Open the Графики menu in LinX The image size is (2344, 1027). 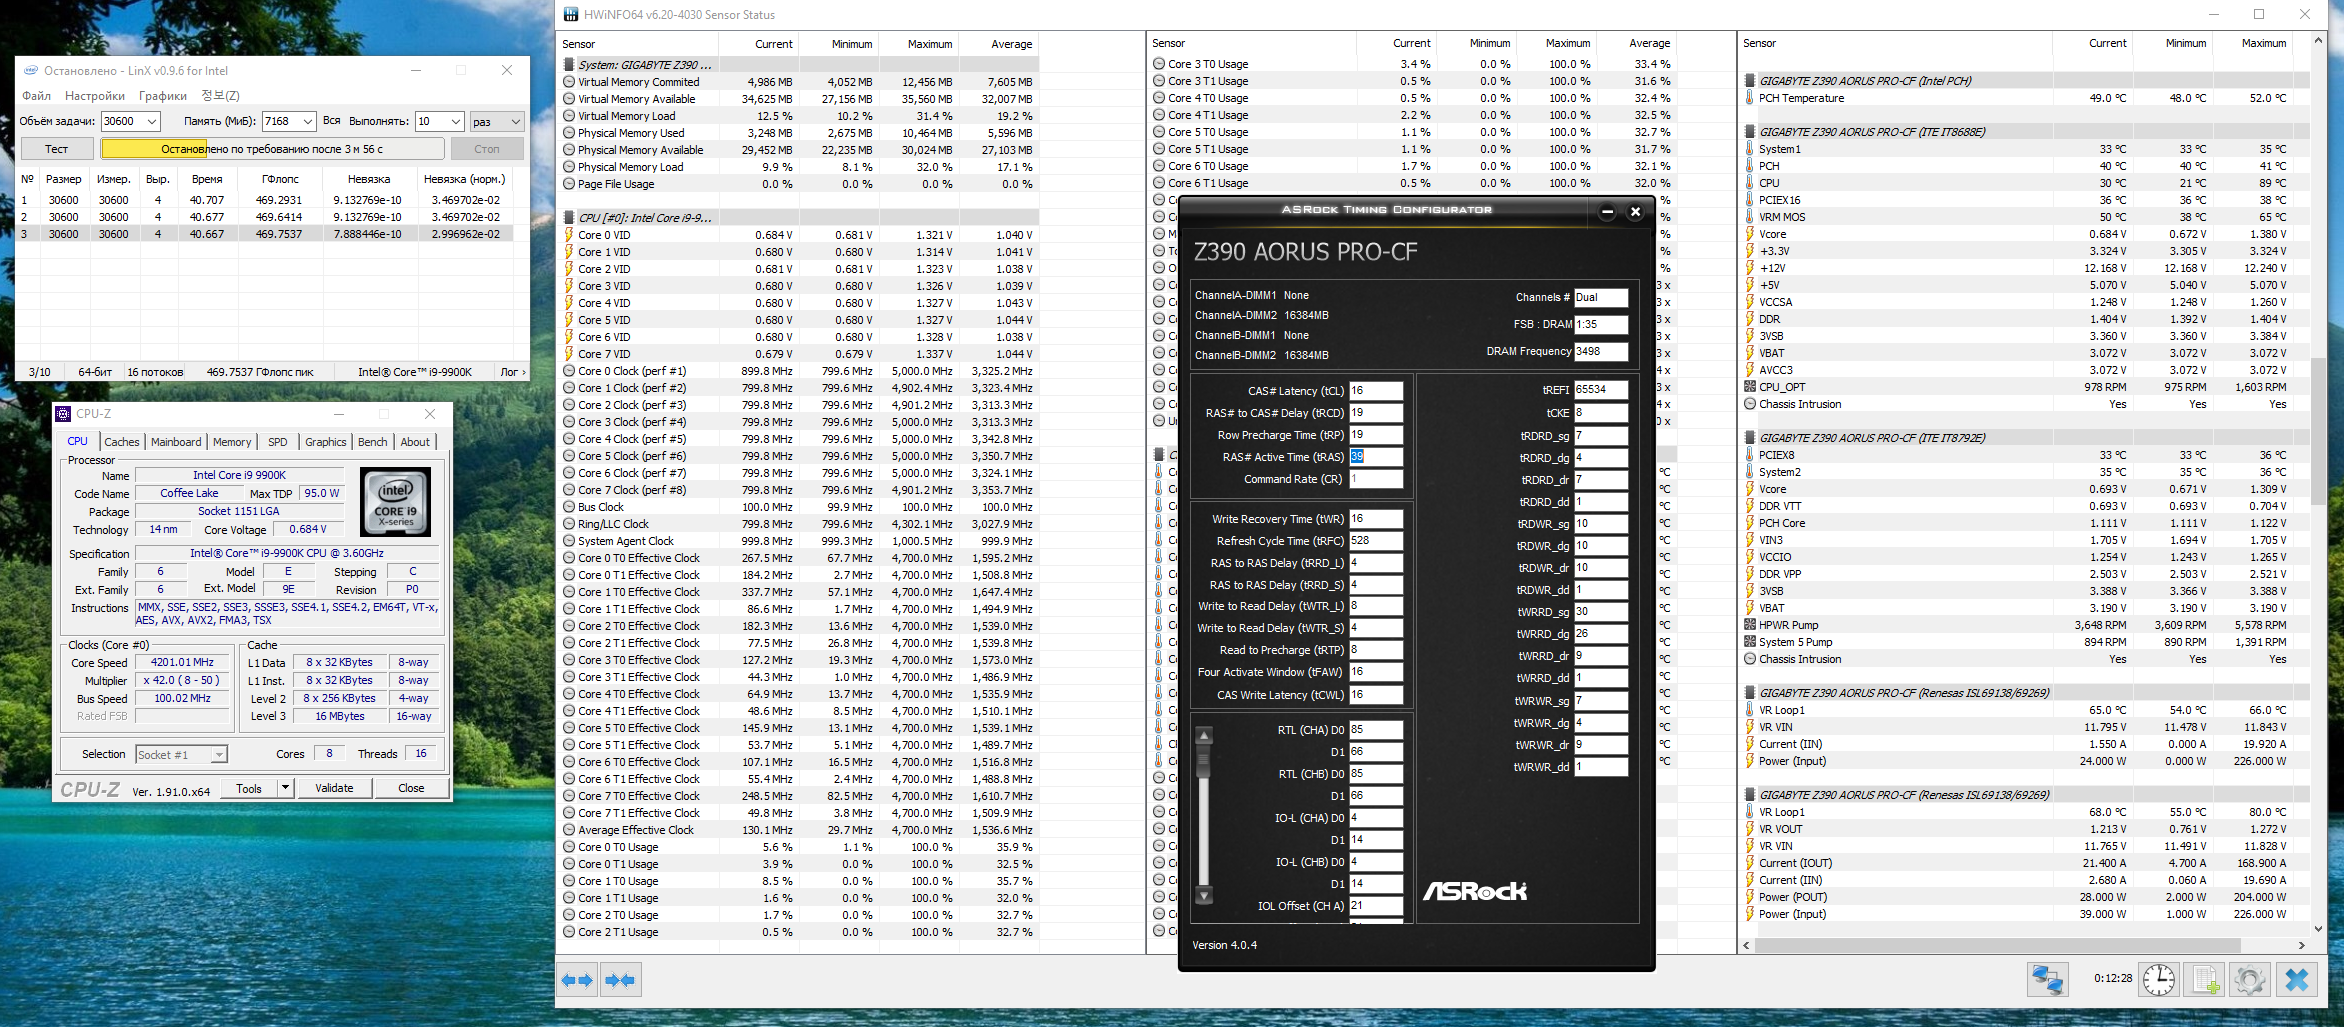(163, 96)
